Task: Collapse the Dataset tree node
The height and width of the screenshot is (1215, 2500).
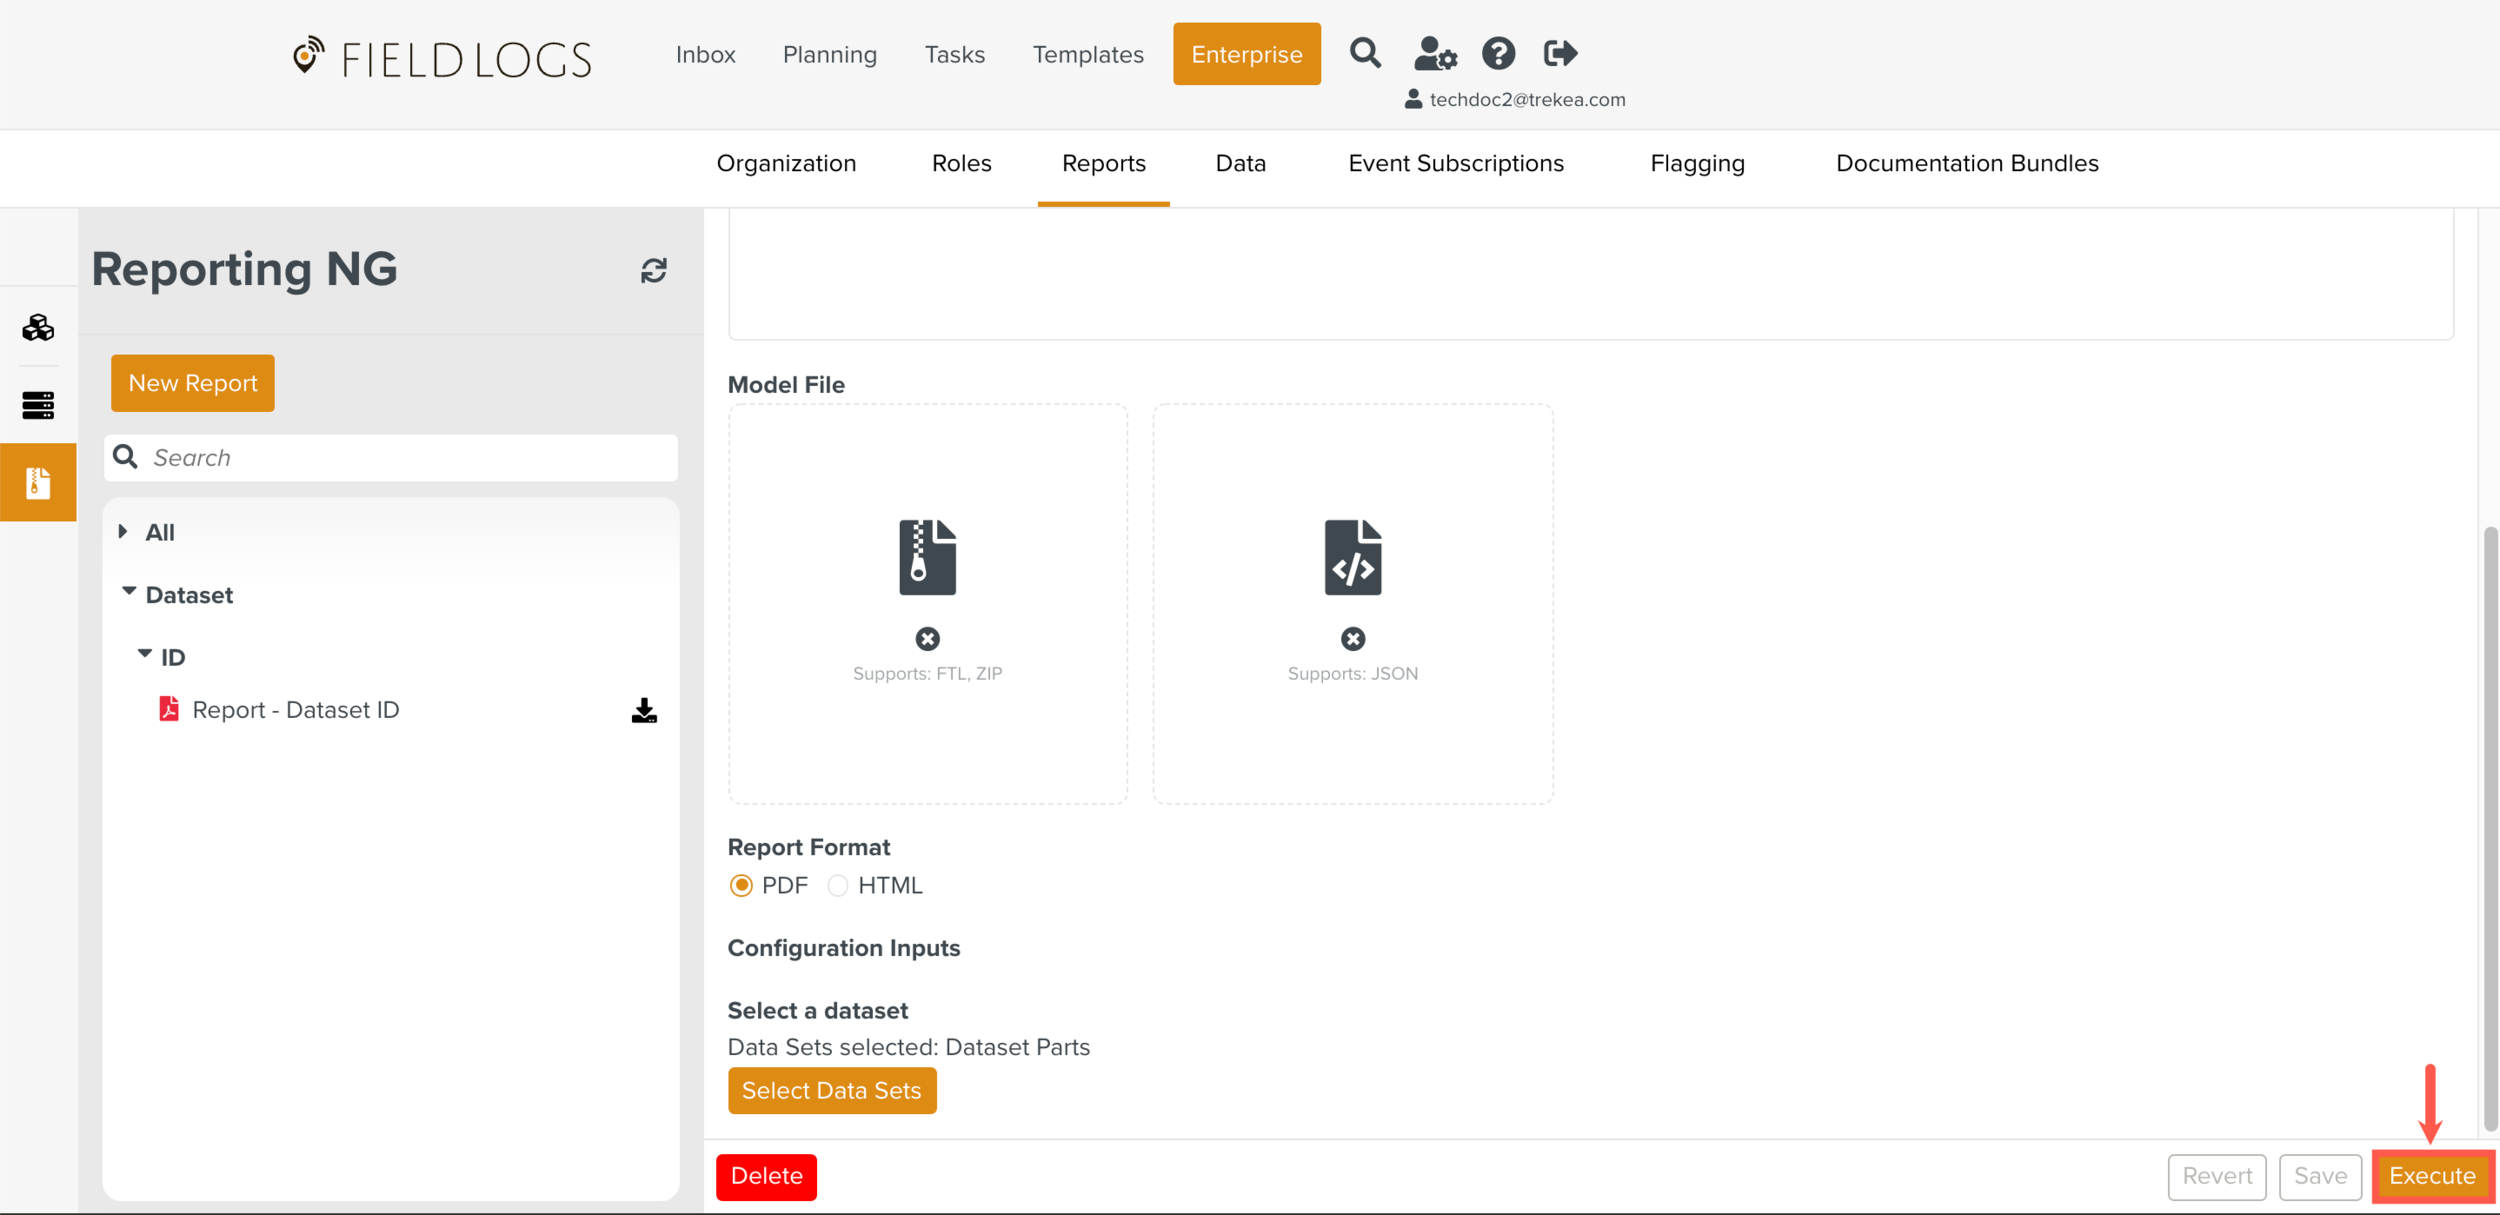Action: tap(129, 593)
